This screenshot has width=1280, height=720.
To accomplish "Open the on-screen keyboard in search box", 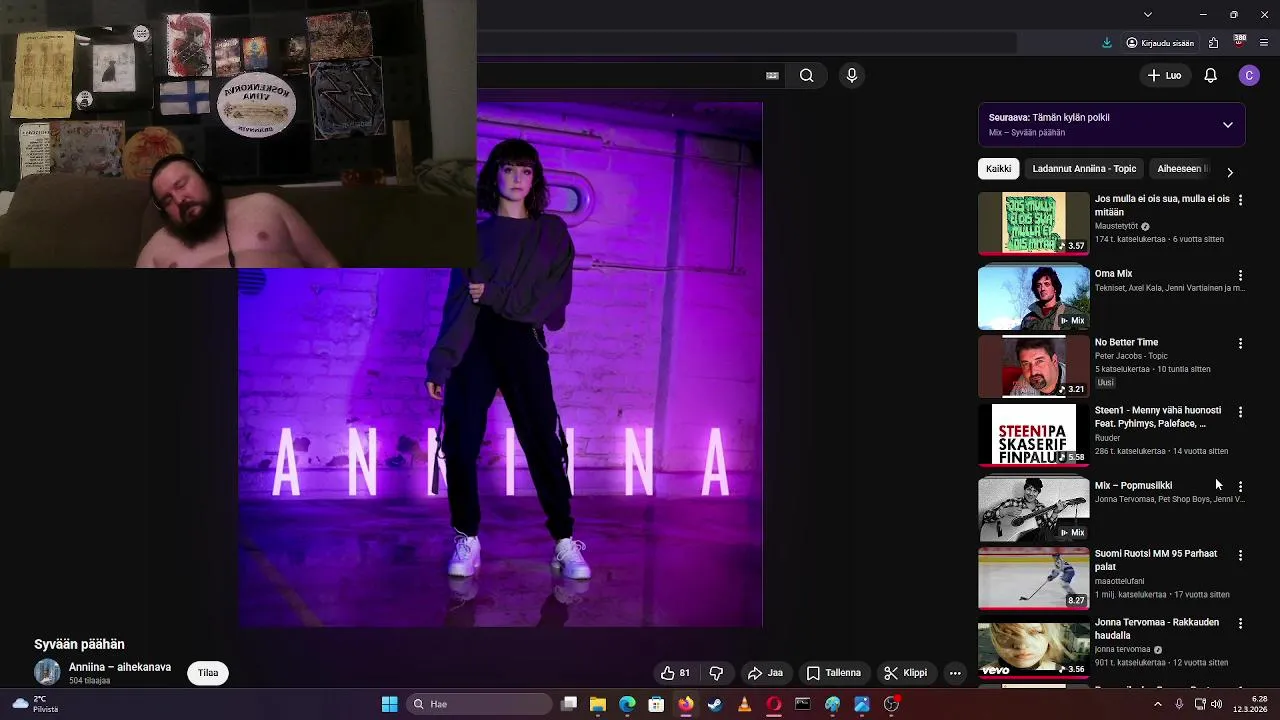I will (x=772, y=75).
